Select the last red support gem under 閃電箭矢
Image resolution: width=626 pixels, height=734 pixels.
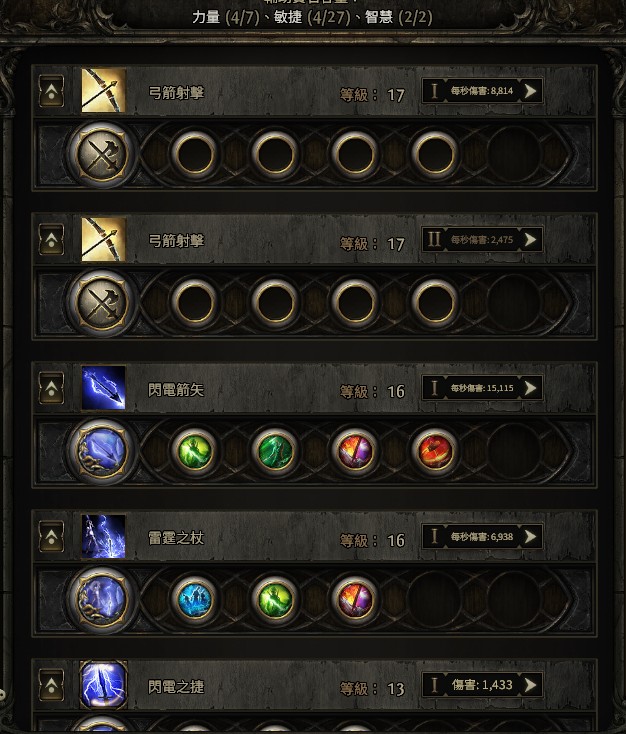click(x=434, y=452)
